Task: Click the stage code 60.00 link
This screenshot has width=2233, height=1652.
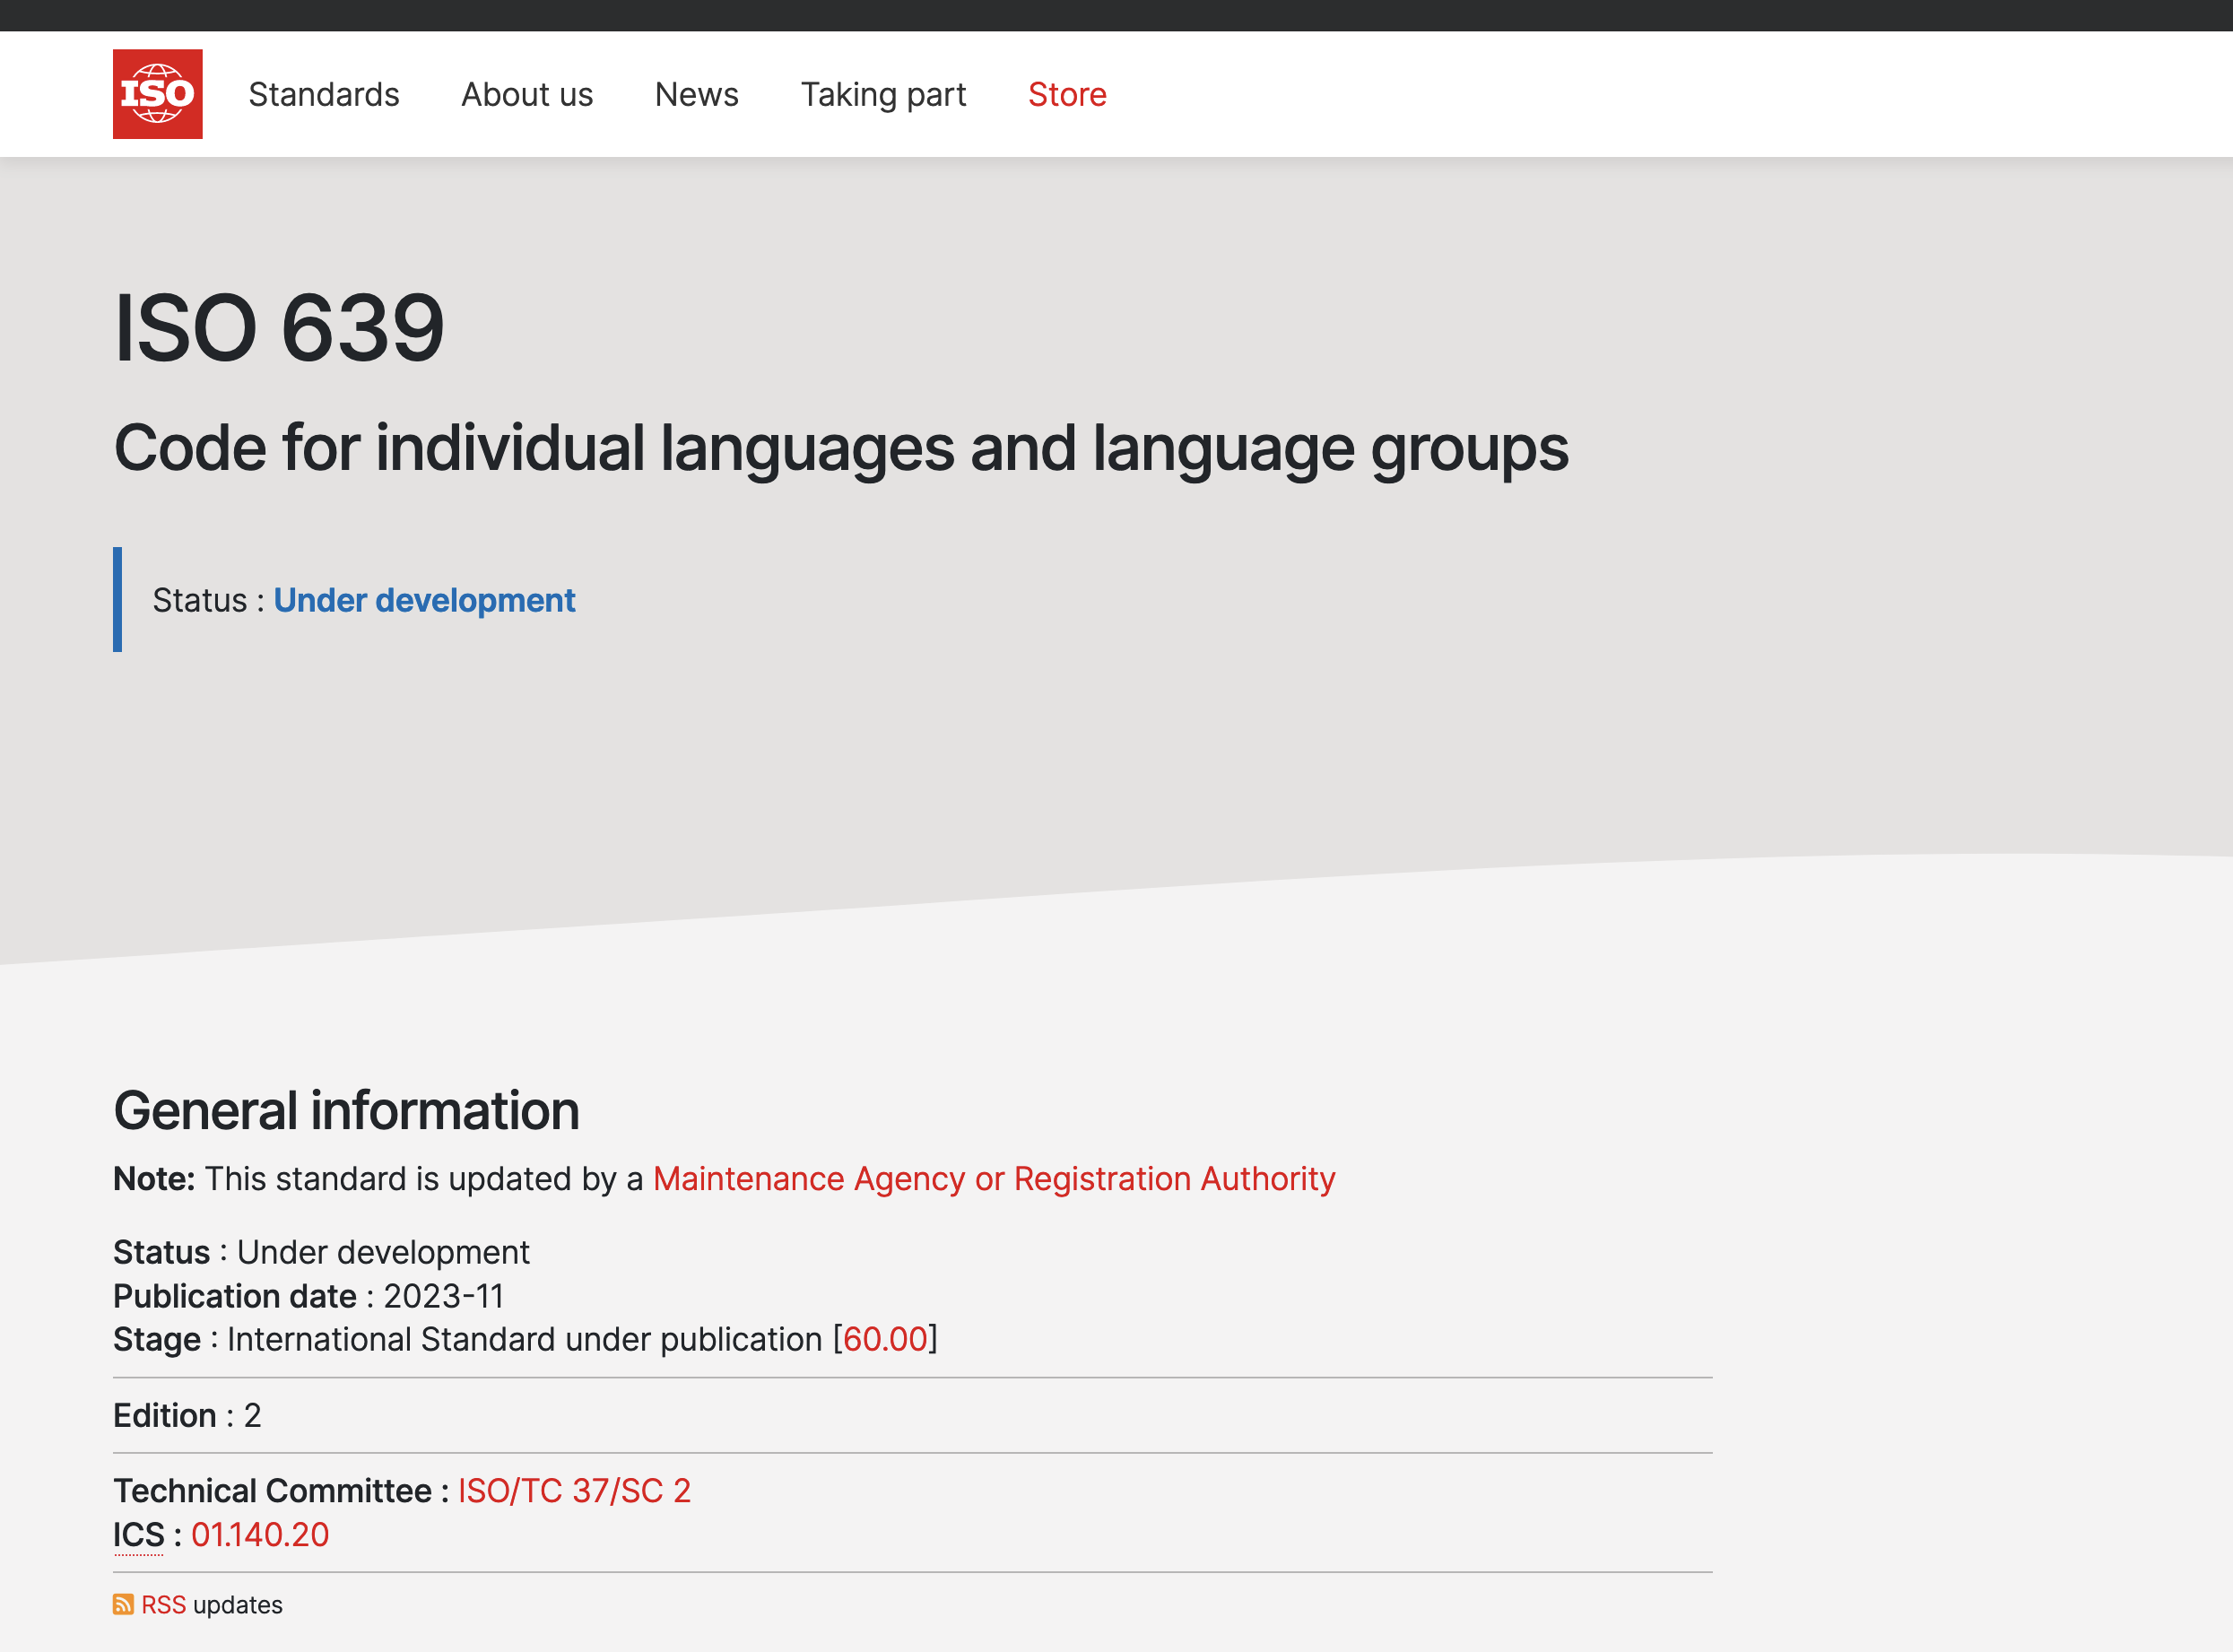Action: click(886, 1339)
